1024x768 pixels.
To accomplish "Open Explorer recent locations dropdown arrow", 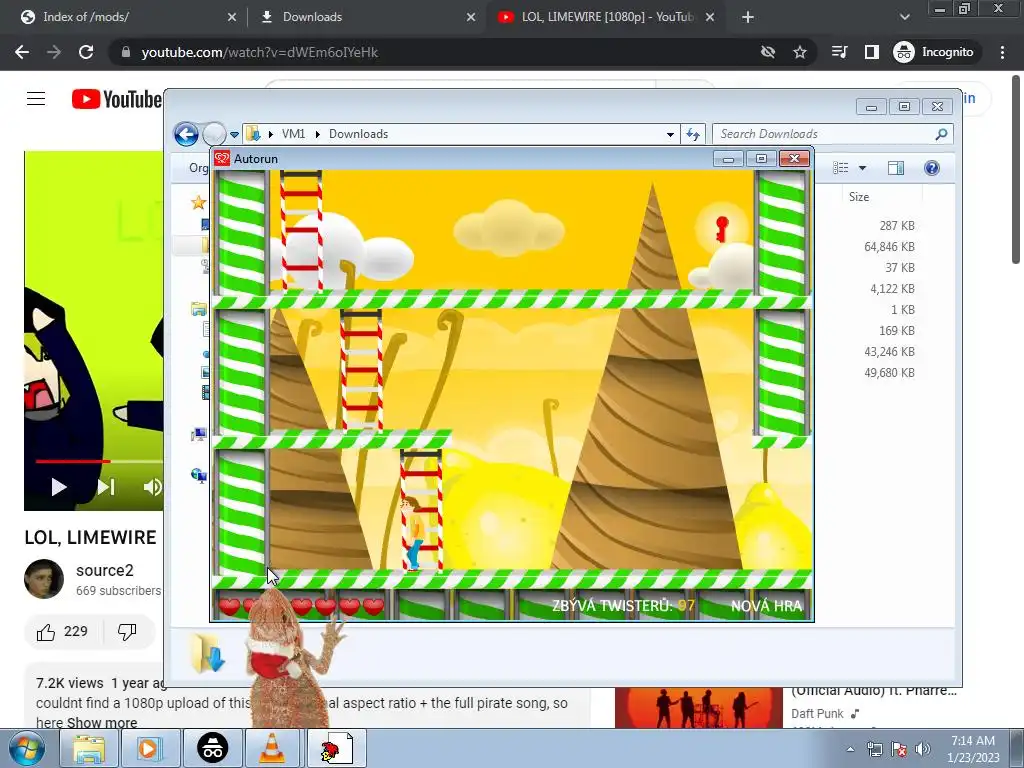I will pos(234,135).
